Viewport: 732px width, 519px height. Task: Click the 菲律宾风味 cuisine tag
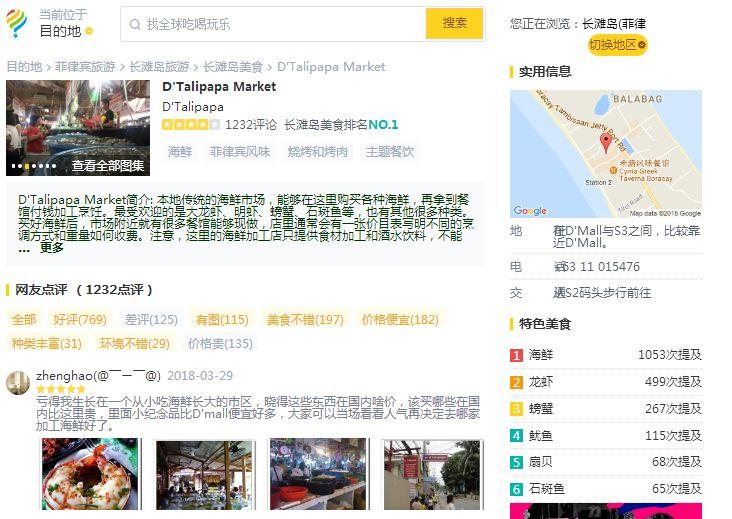240,152
